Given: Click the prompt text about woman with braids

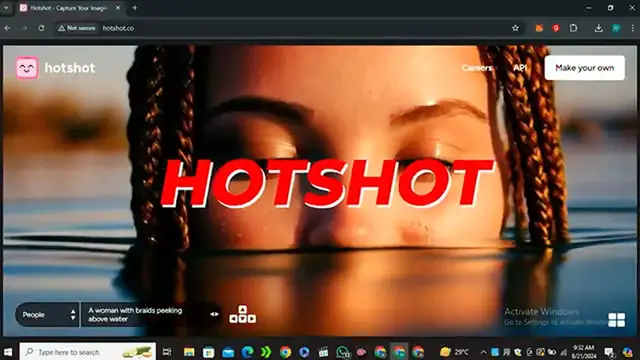Looking at the screenshot, I should click(x=135, y=315).
